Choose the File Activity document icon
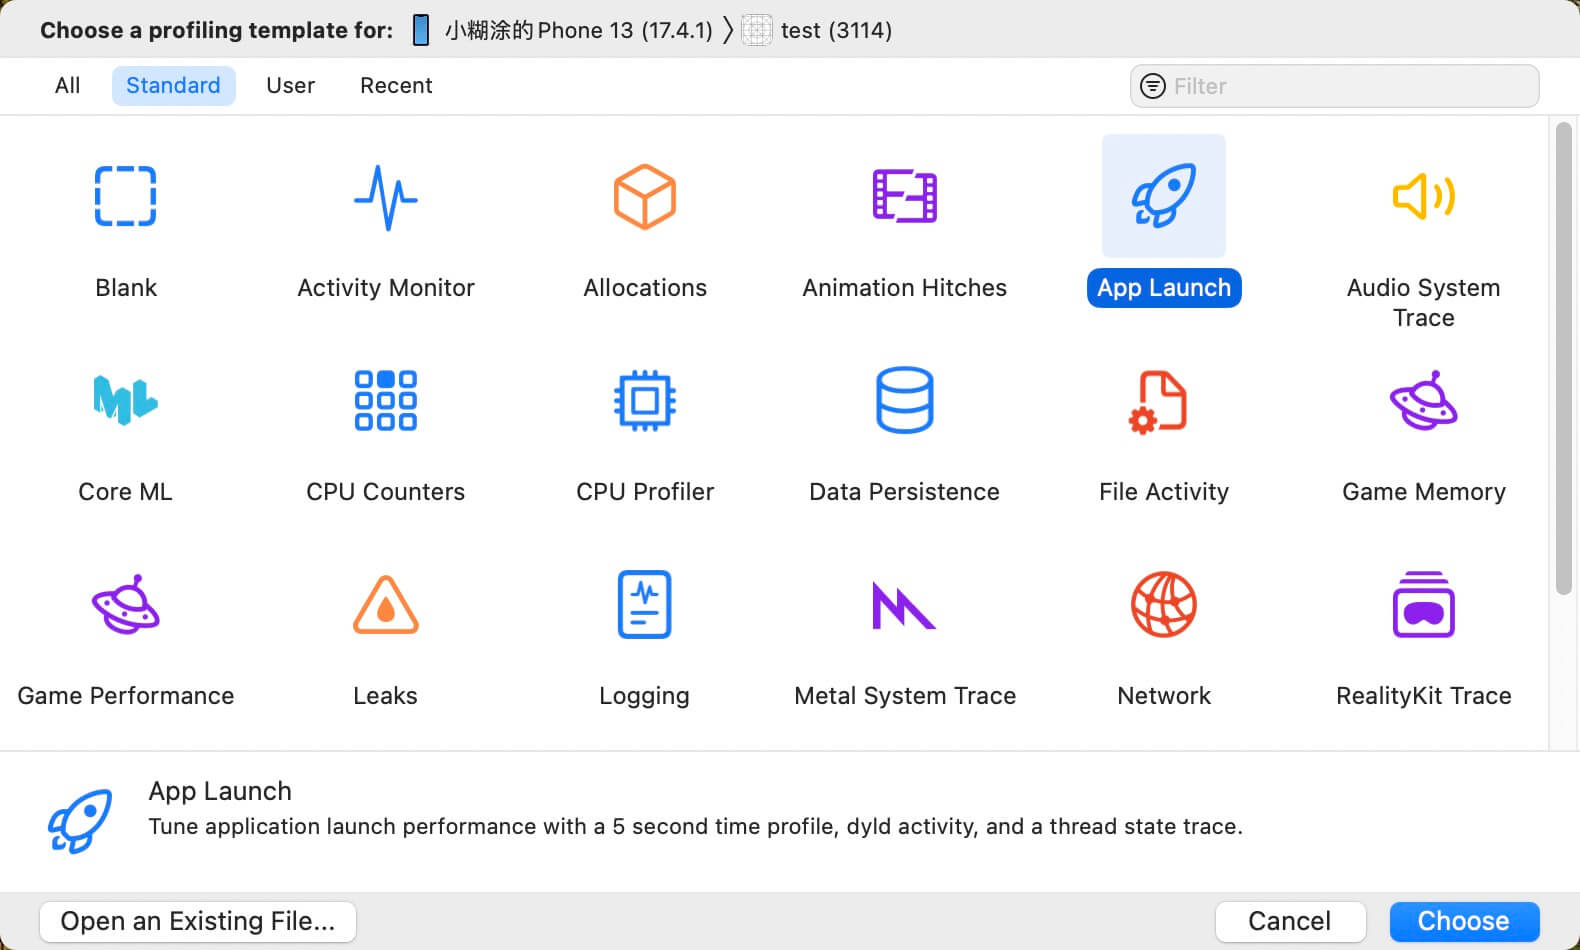The image size is (1580, 950). 1158,402
